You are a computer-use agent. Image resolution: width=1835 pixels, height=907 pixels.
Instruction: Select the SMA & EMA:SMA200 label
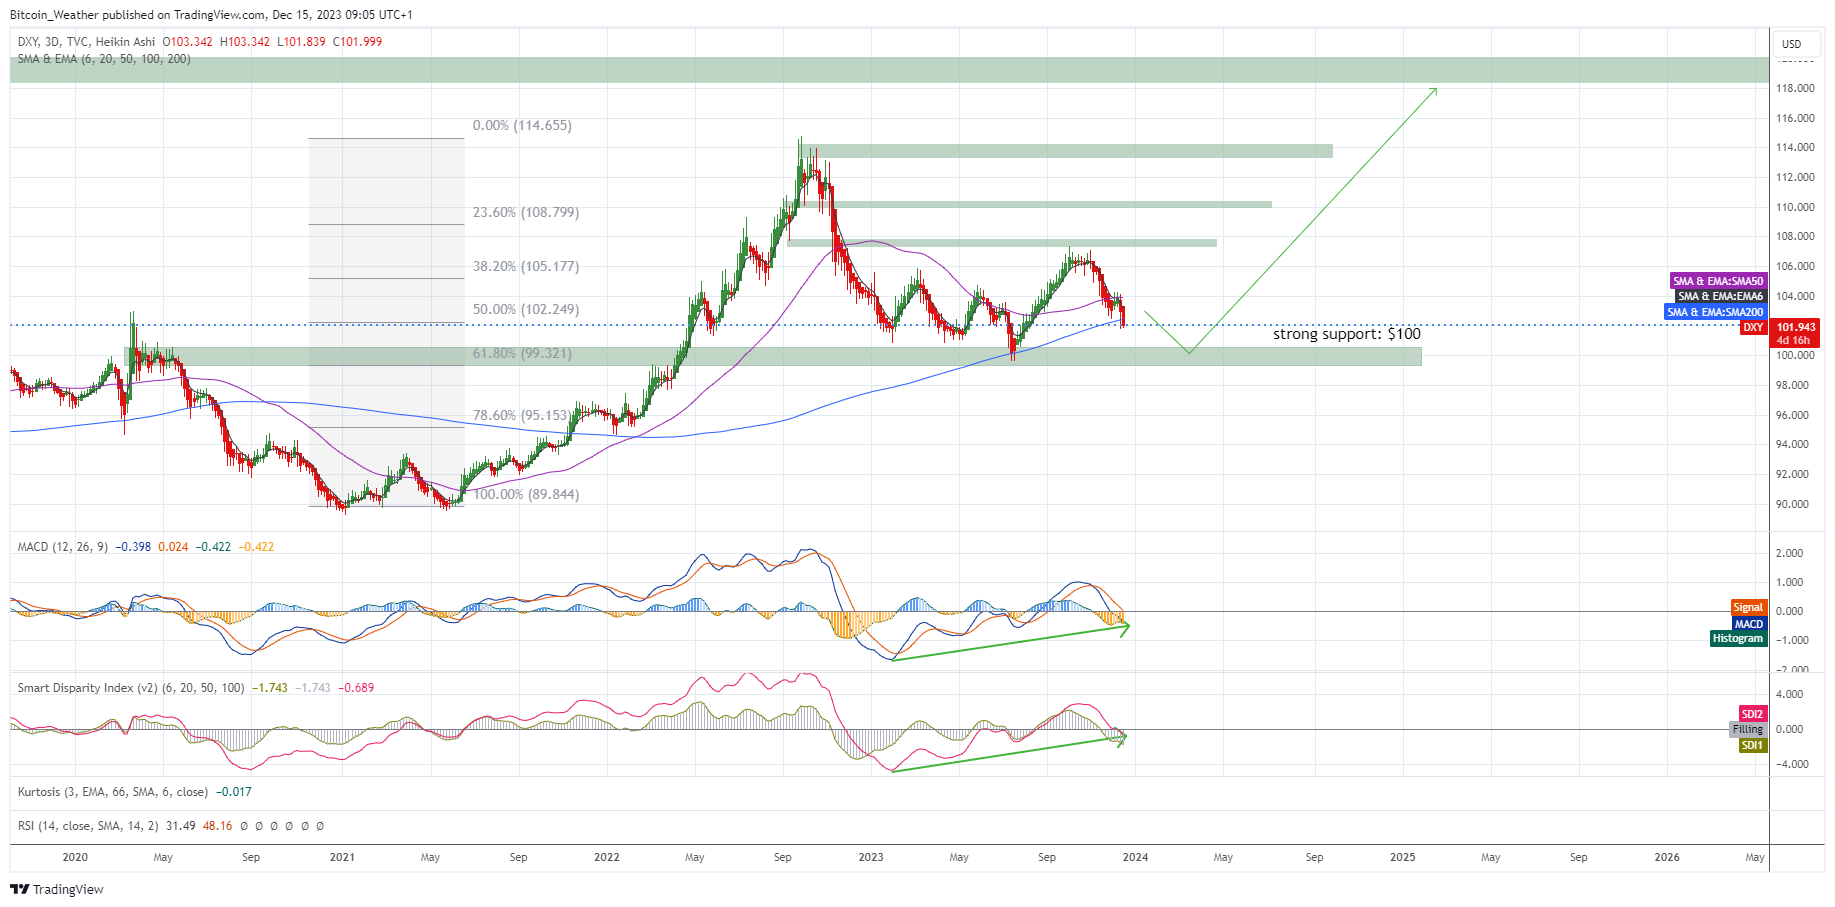[x=1716, y=312]
